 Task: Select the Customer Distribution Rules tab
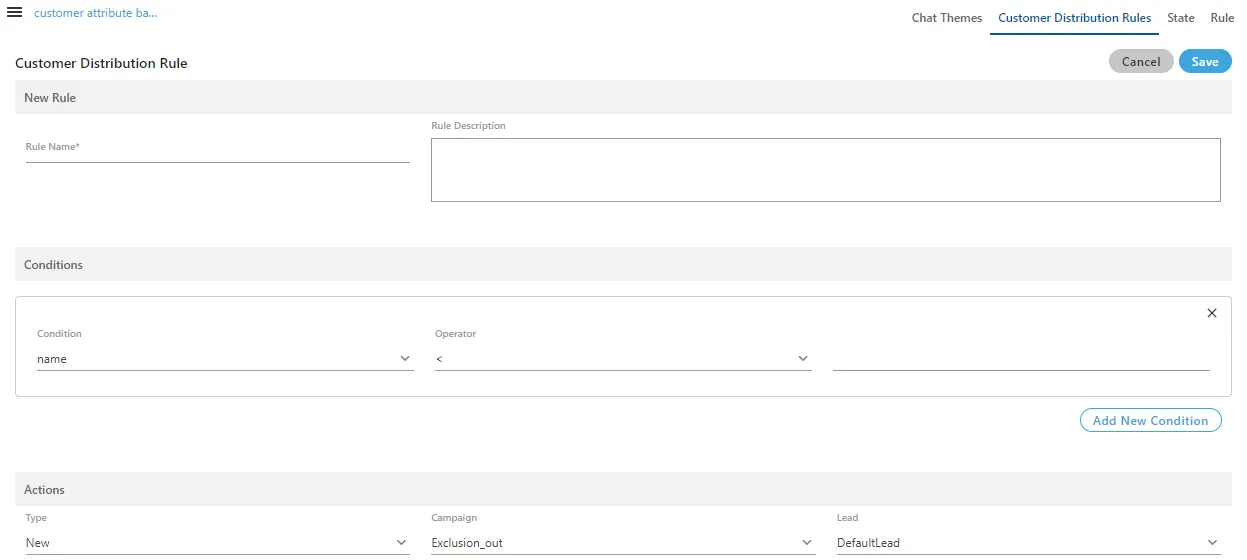1074,18
